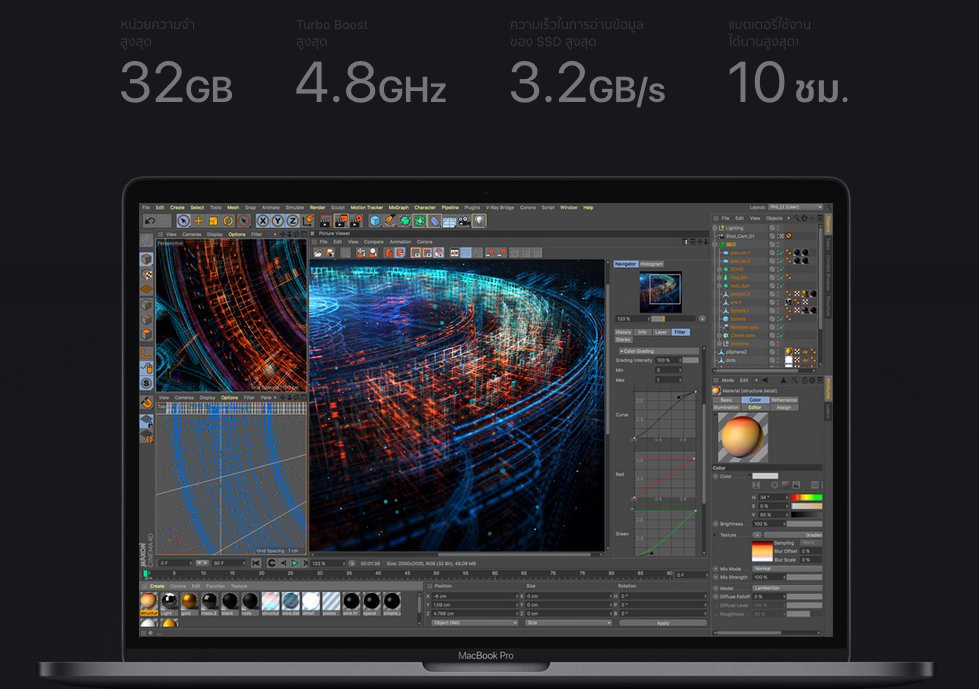Click the blue Cube primitive icon

coord(375,221)
